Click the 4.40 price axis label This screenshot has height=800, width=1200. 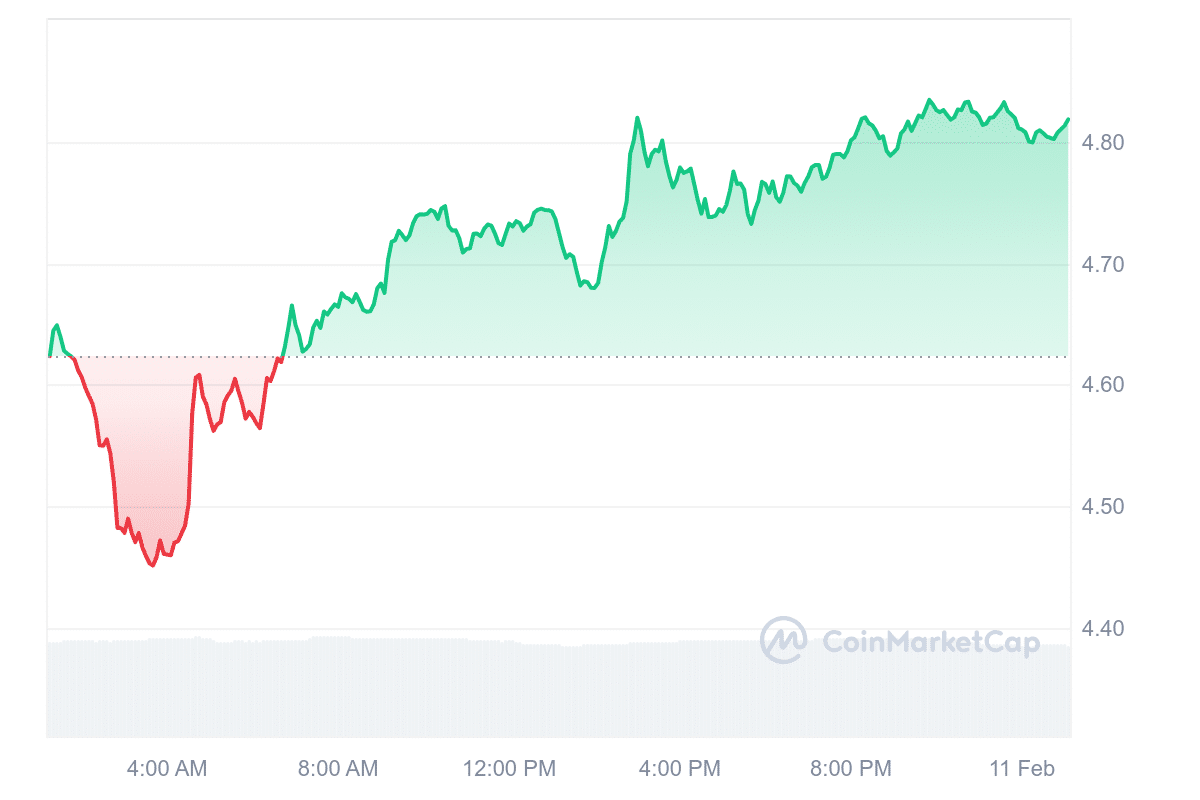tap(1103, 628)
